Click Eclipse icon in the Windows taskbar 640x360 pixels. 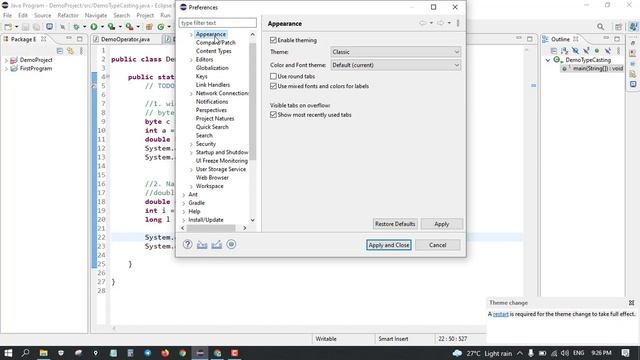click(200, 353)
